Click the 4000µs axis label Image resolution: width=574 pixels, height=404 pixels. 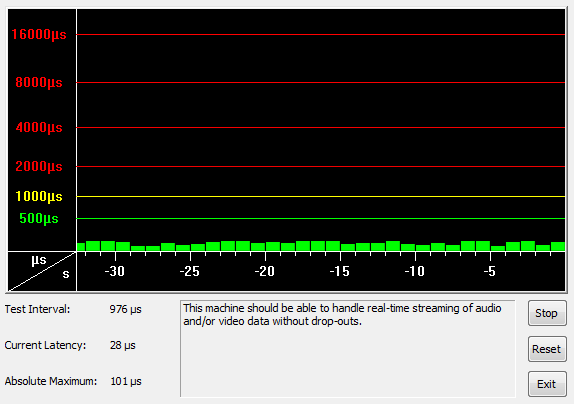click(39, 128)
